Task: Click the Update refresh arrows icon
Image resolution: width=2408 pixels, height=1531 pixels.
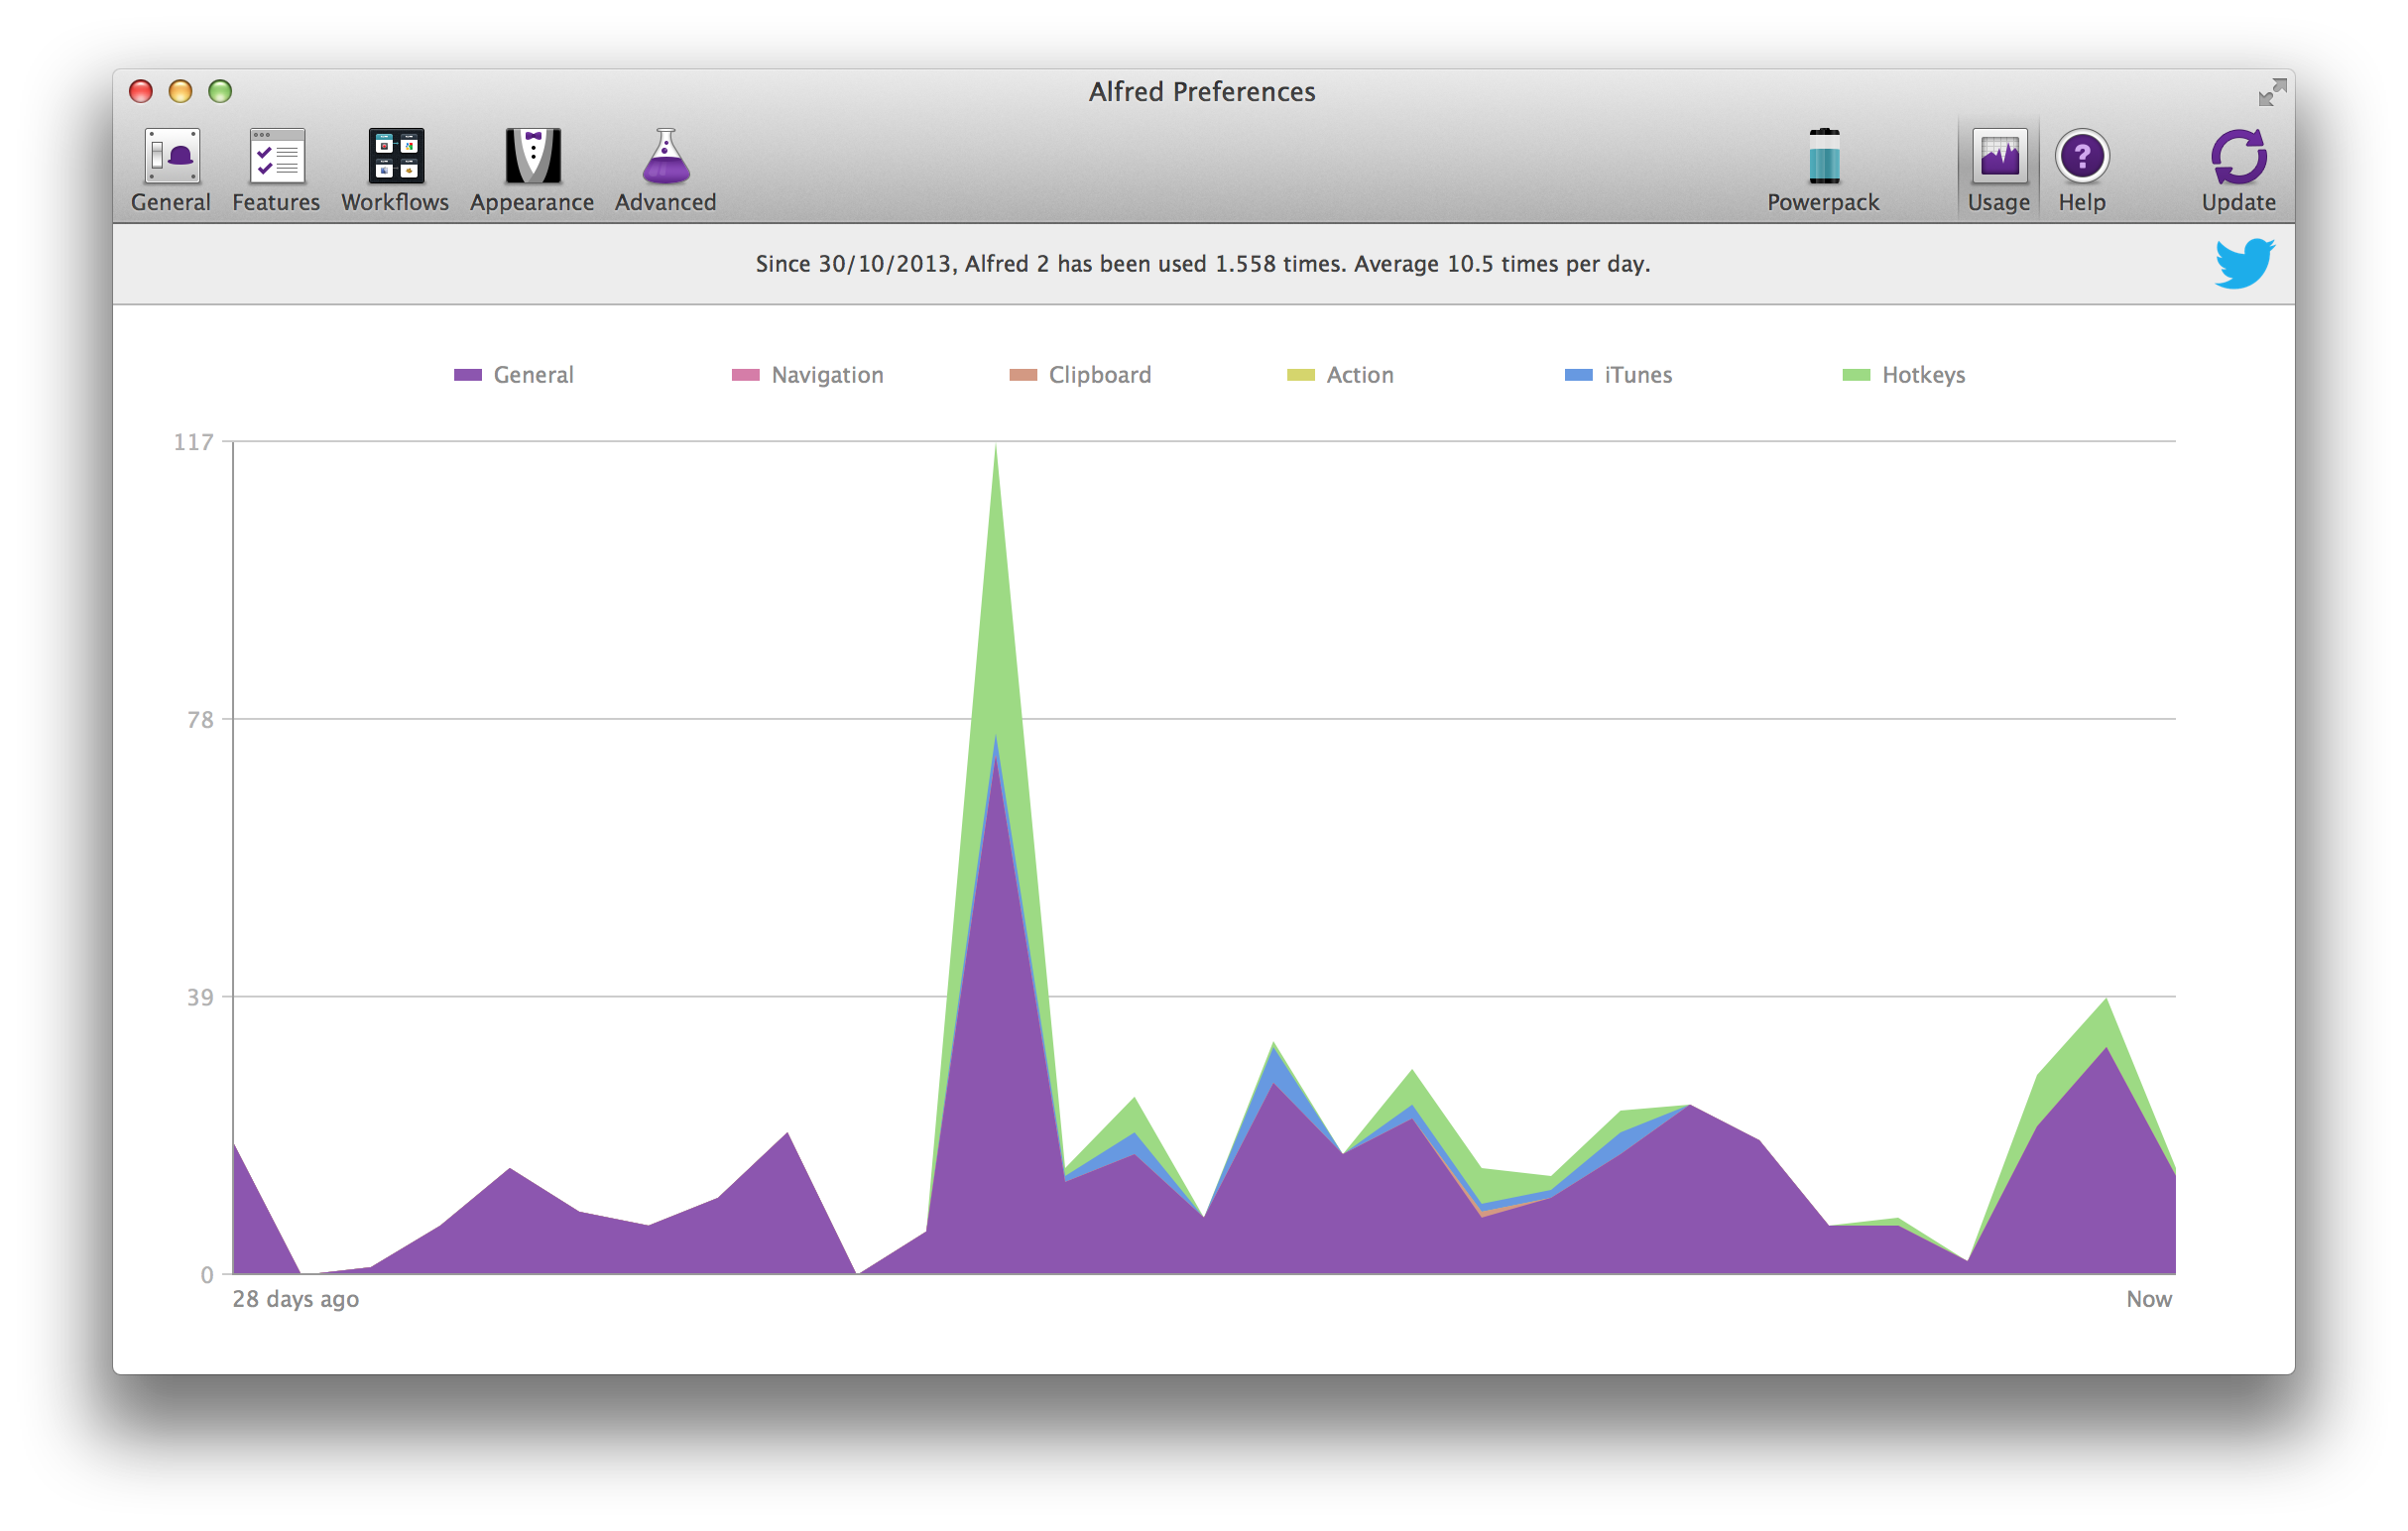Action: (x=2238, y=157)
